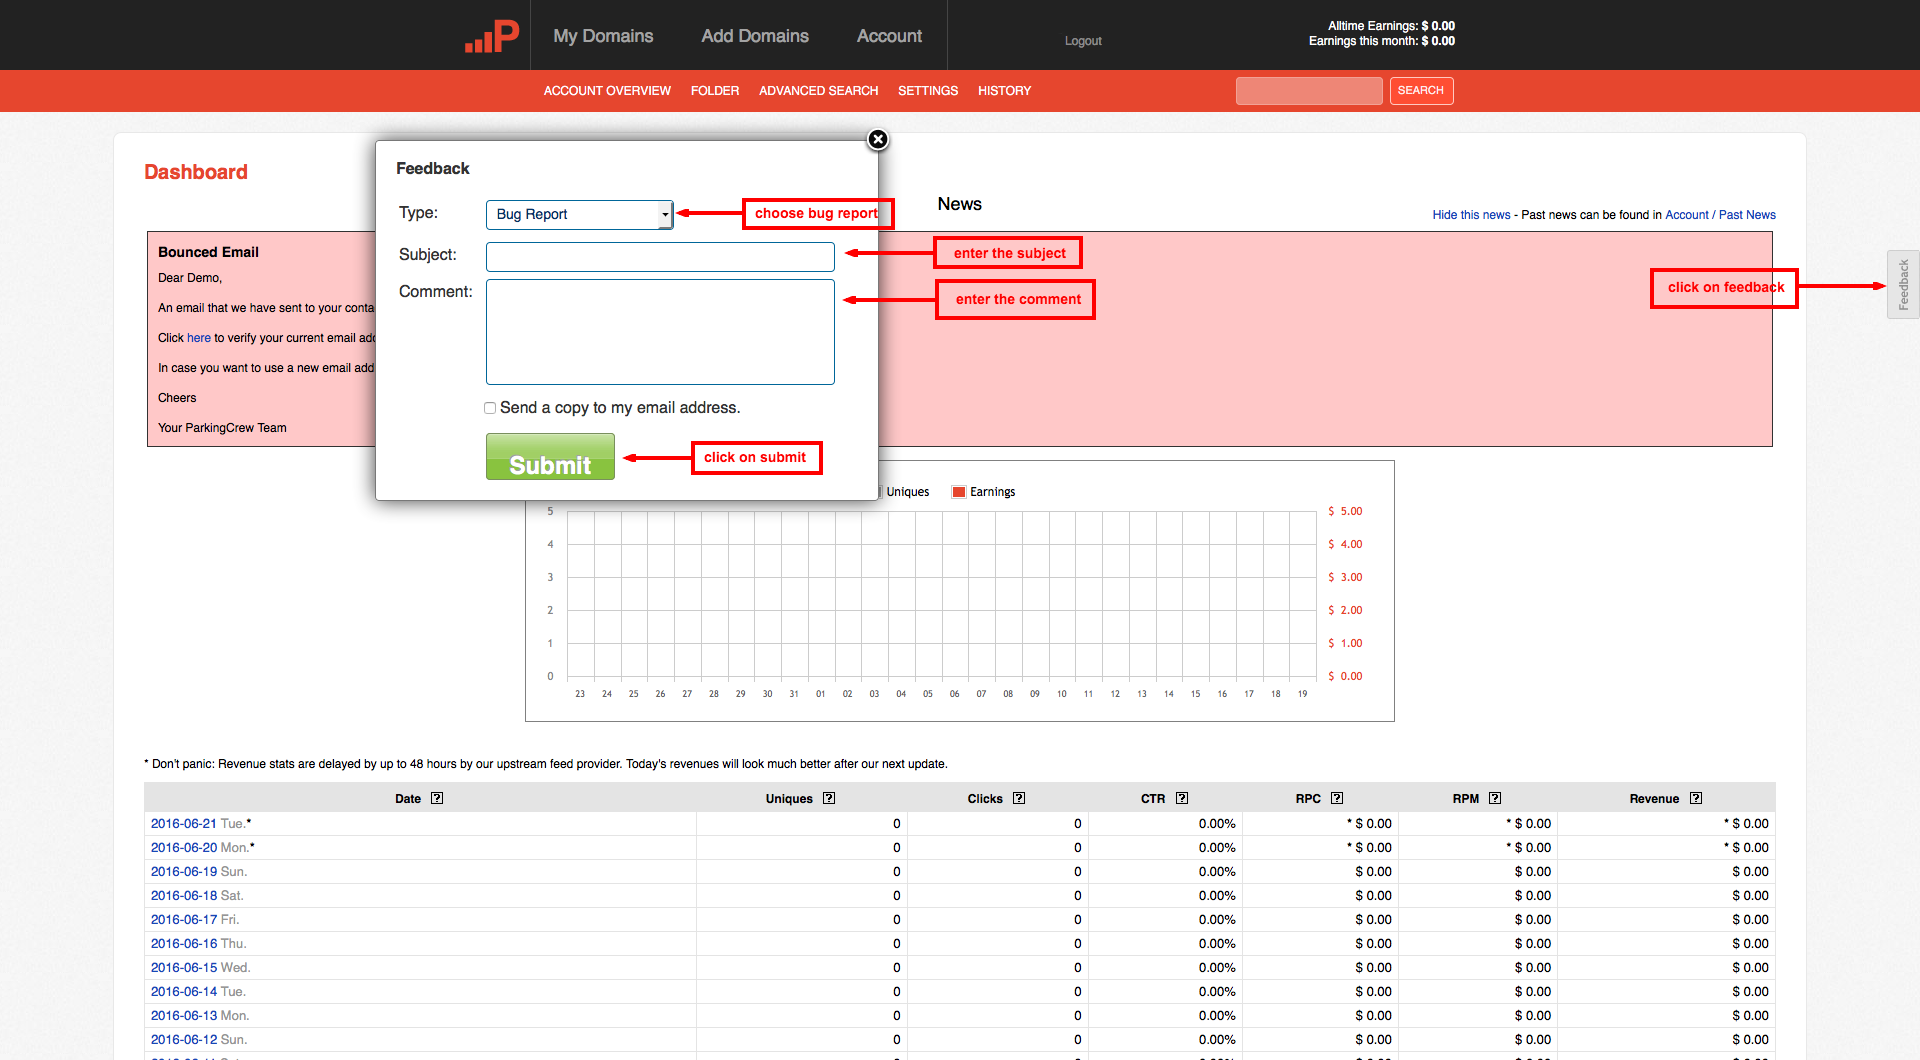This screenshot has height=1060, width=1920.
Task: Click the help icon next to RPC
Action: click(1337, 798)
